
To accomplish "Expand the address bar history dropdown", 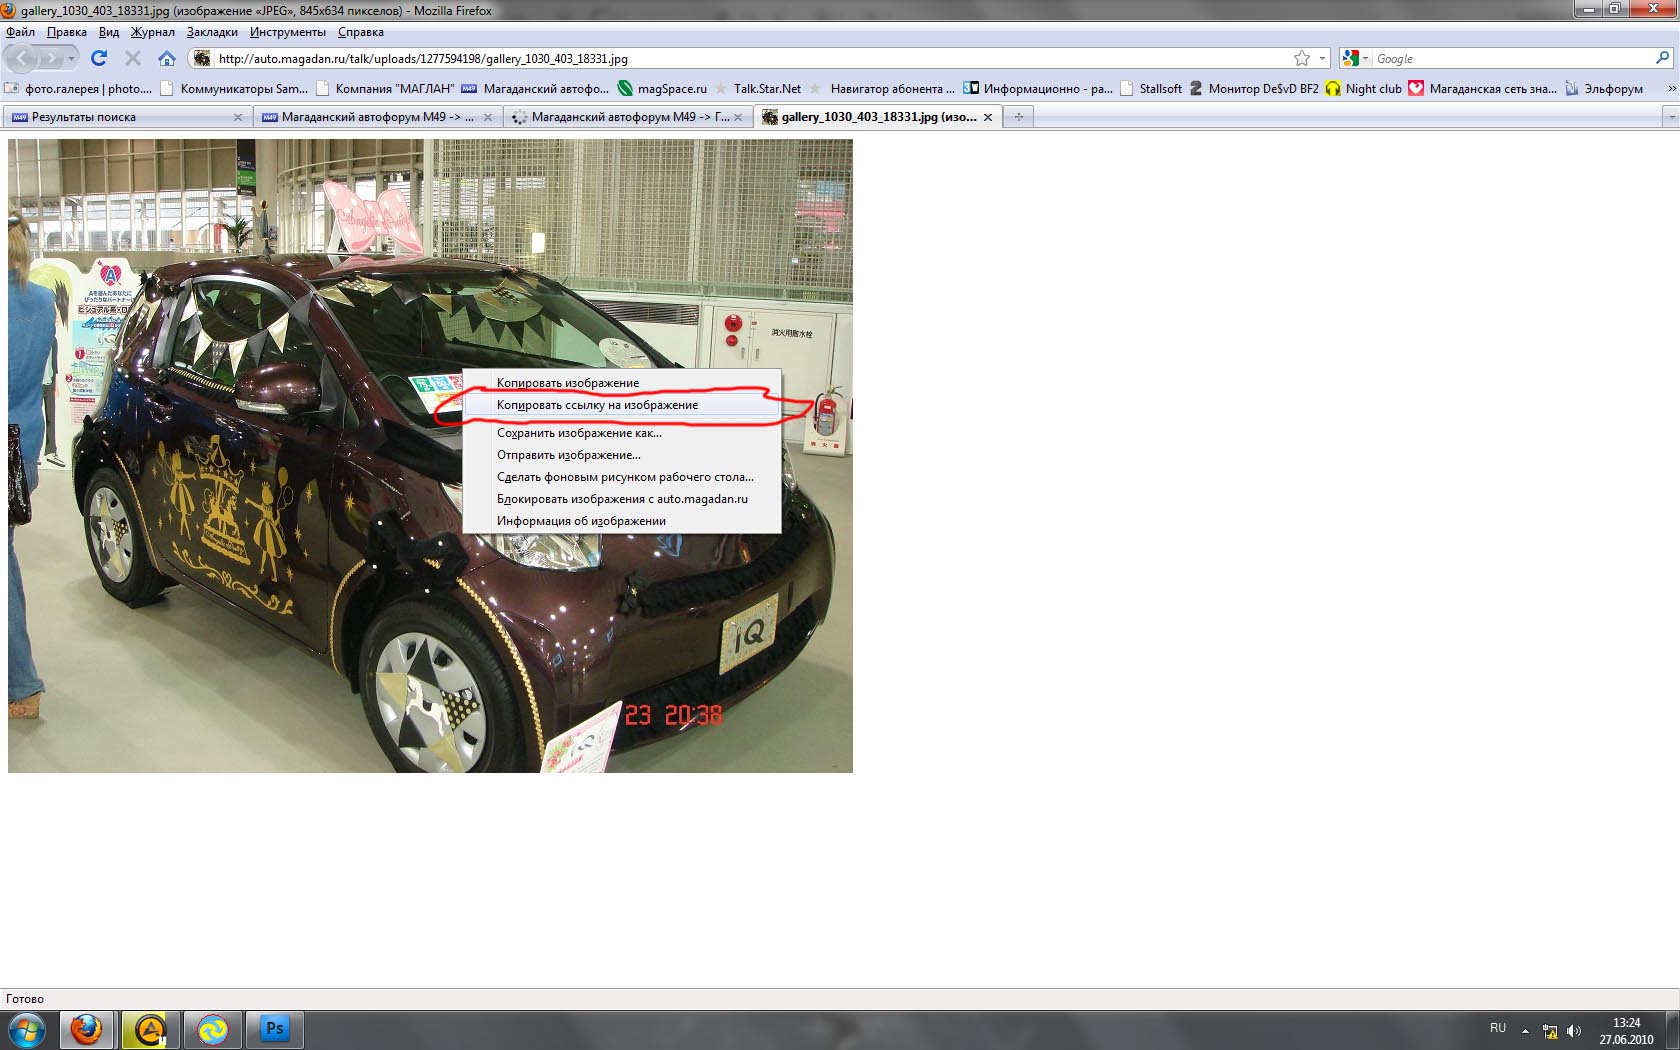I will (1322, 59).
